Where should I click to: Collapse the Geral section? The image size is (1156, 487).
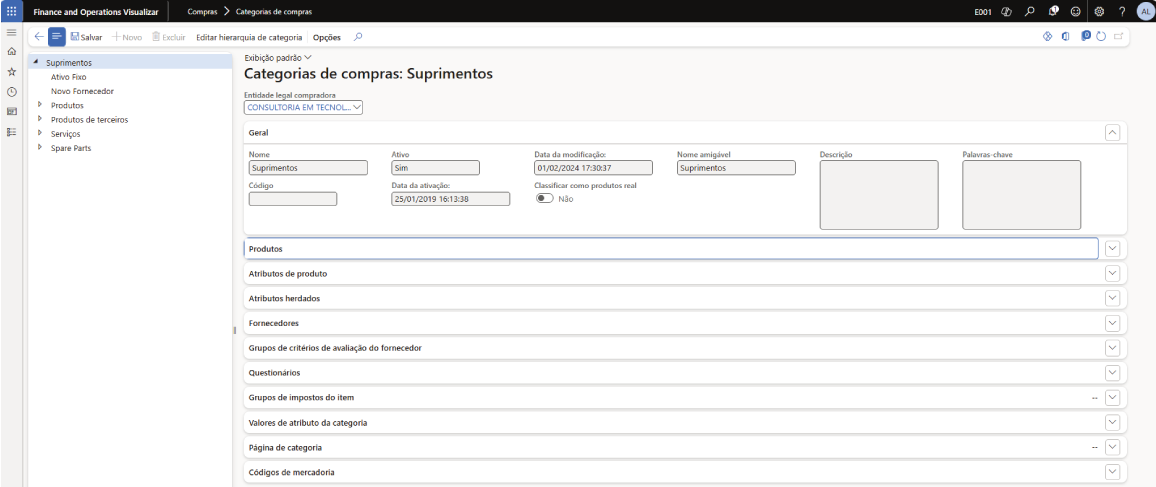(x=1111, y=132)
